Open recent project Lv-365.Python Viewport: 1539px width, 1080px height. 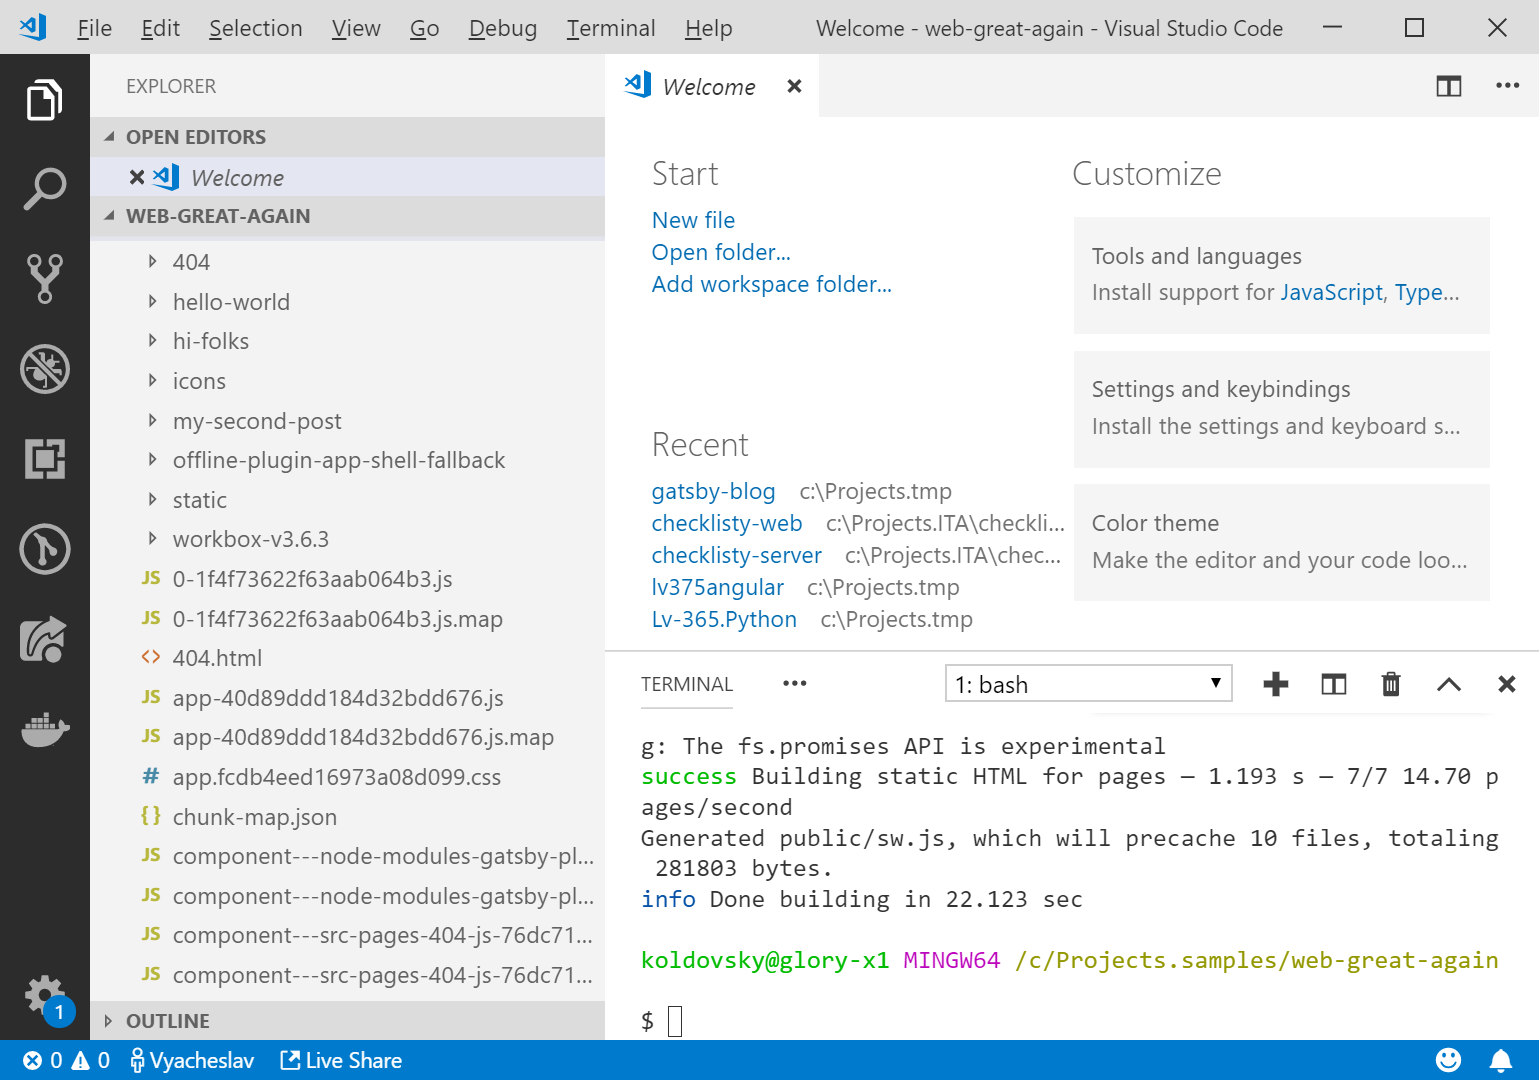(724, 619)
